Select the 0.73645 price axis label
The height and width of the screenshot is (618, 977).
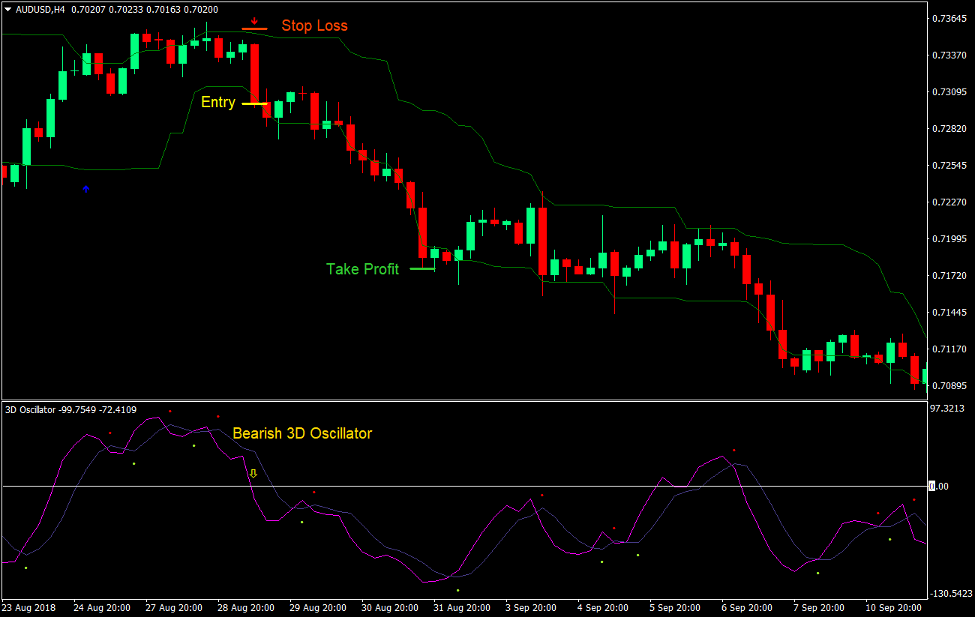(x=949, y=19)
